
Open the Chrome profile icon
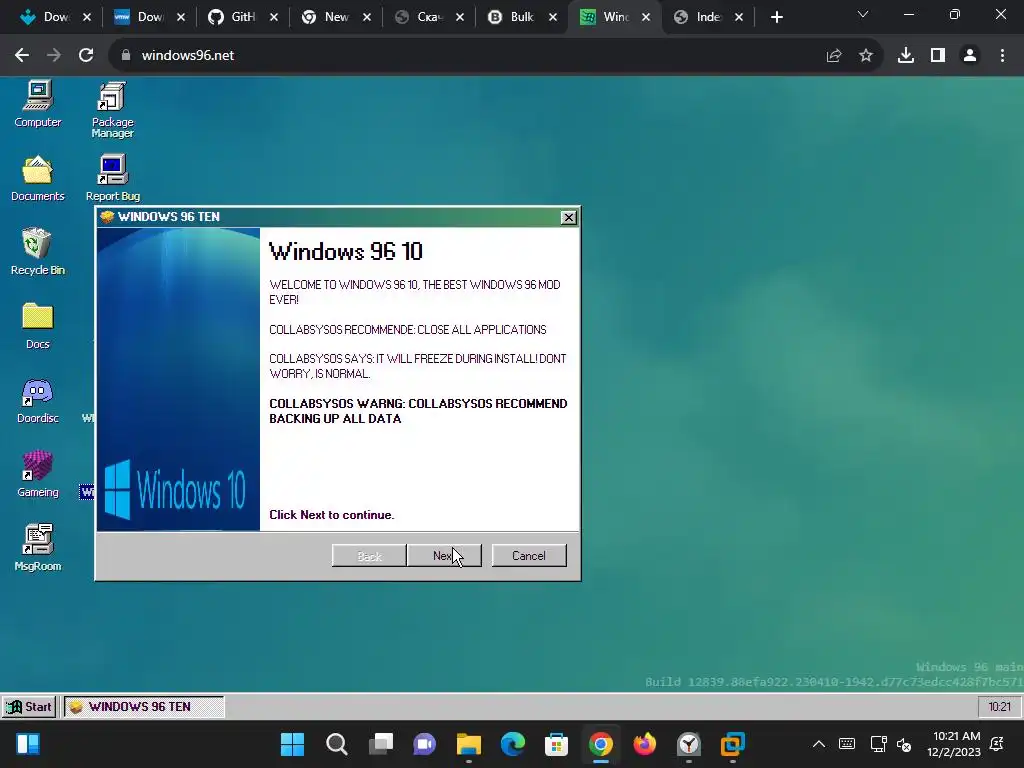970,56
